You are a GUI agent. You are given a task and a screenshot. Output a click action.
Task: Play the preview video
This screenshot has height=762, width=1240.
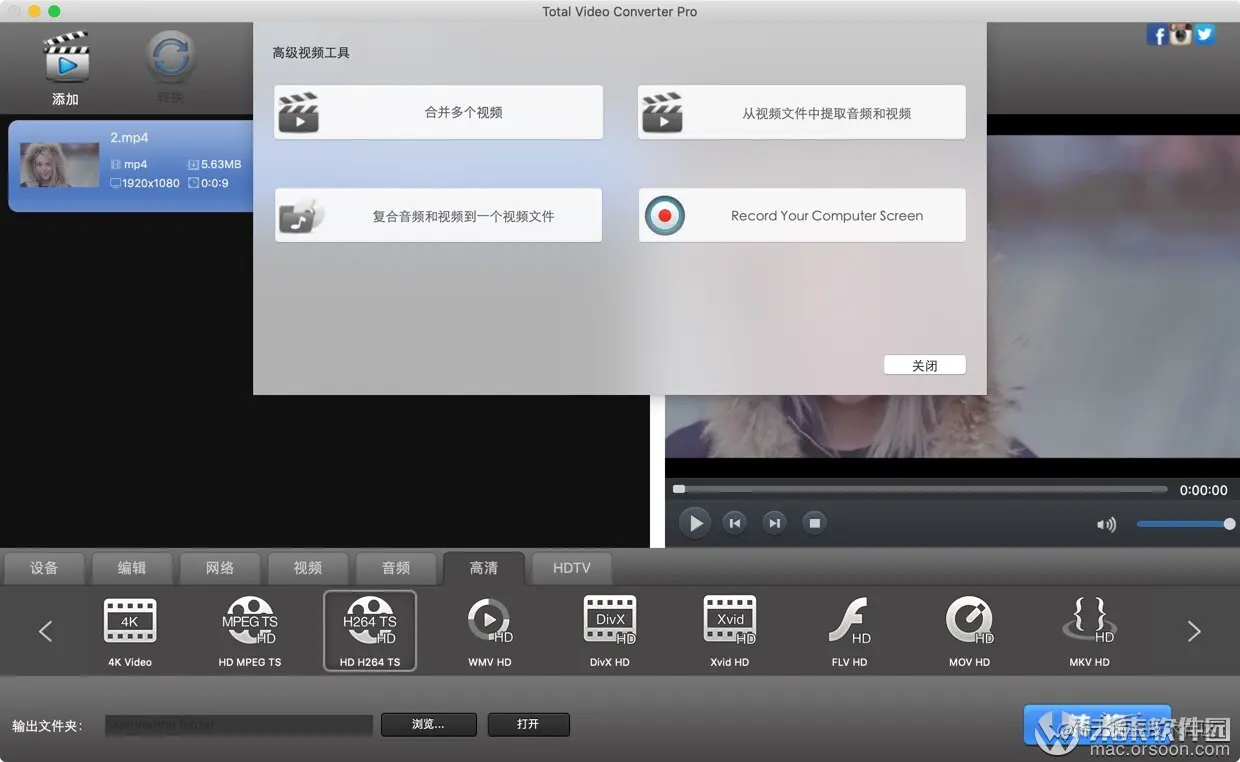coord(695,523)
